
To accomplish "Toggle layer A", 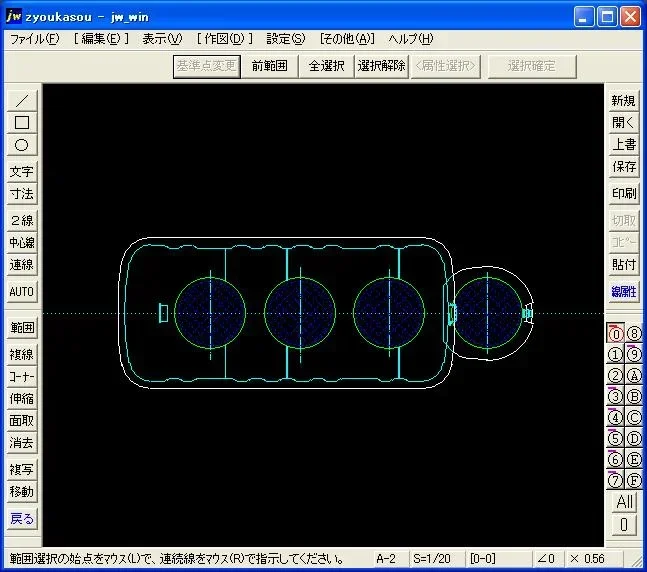I will pyautogui.click(x=634, y=376).
